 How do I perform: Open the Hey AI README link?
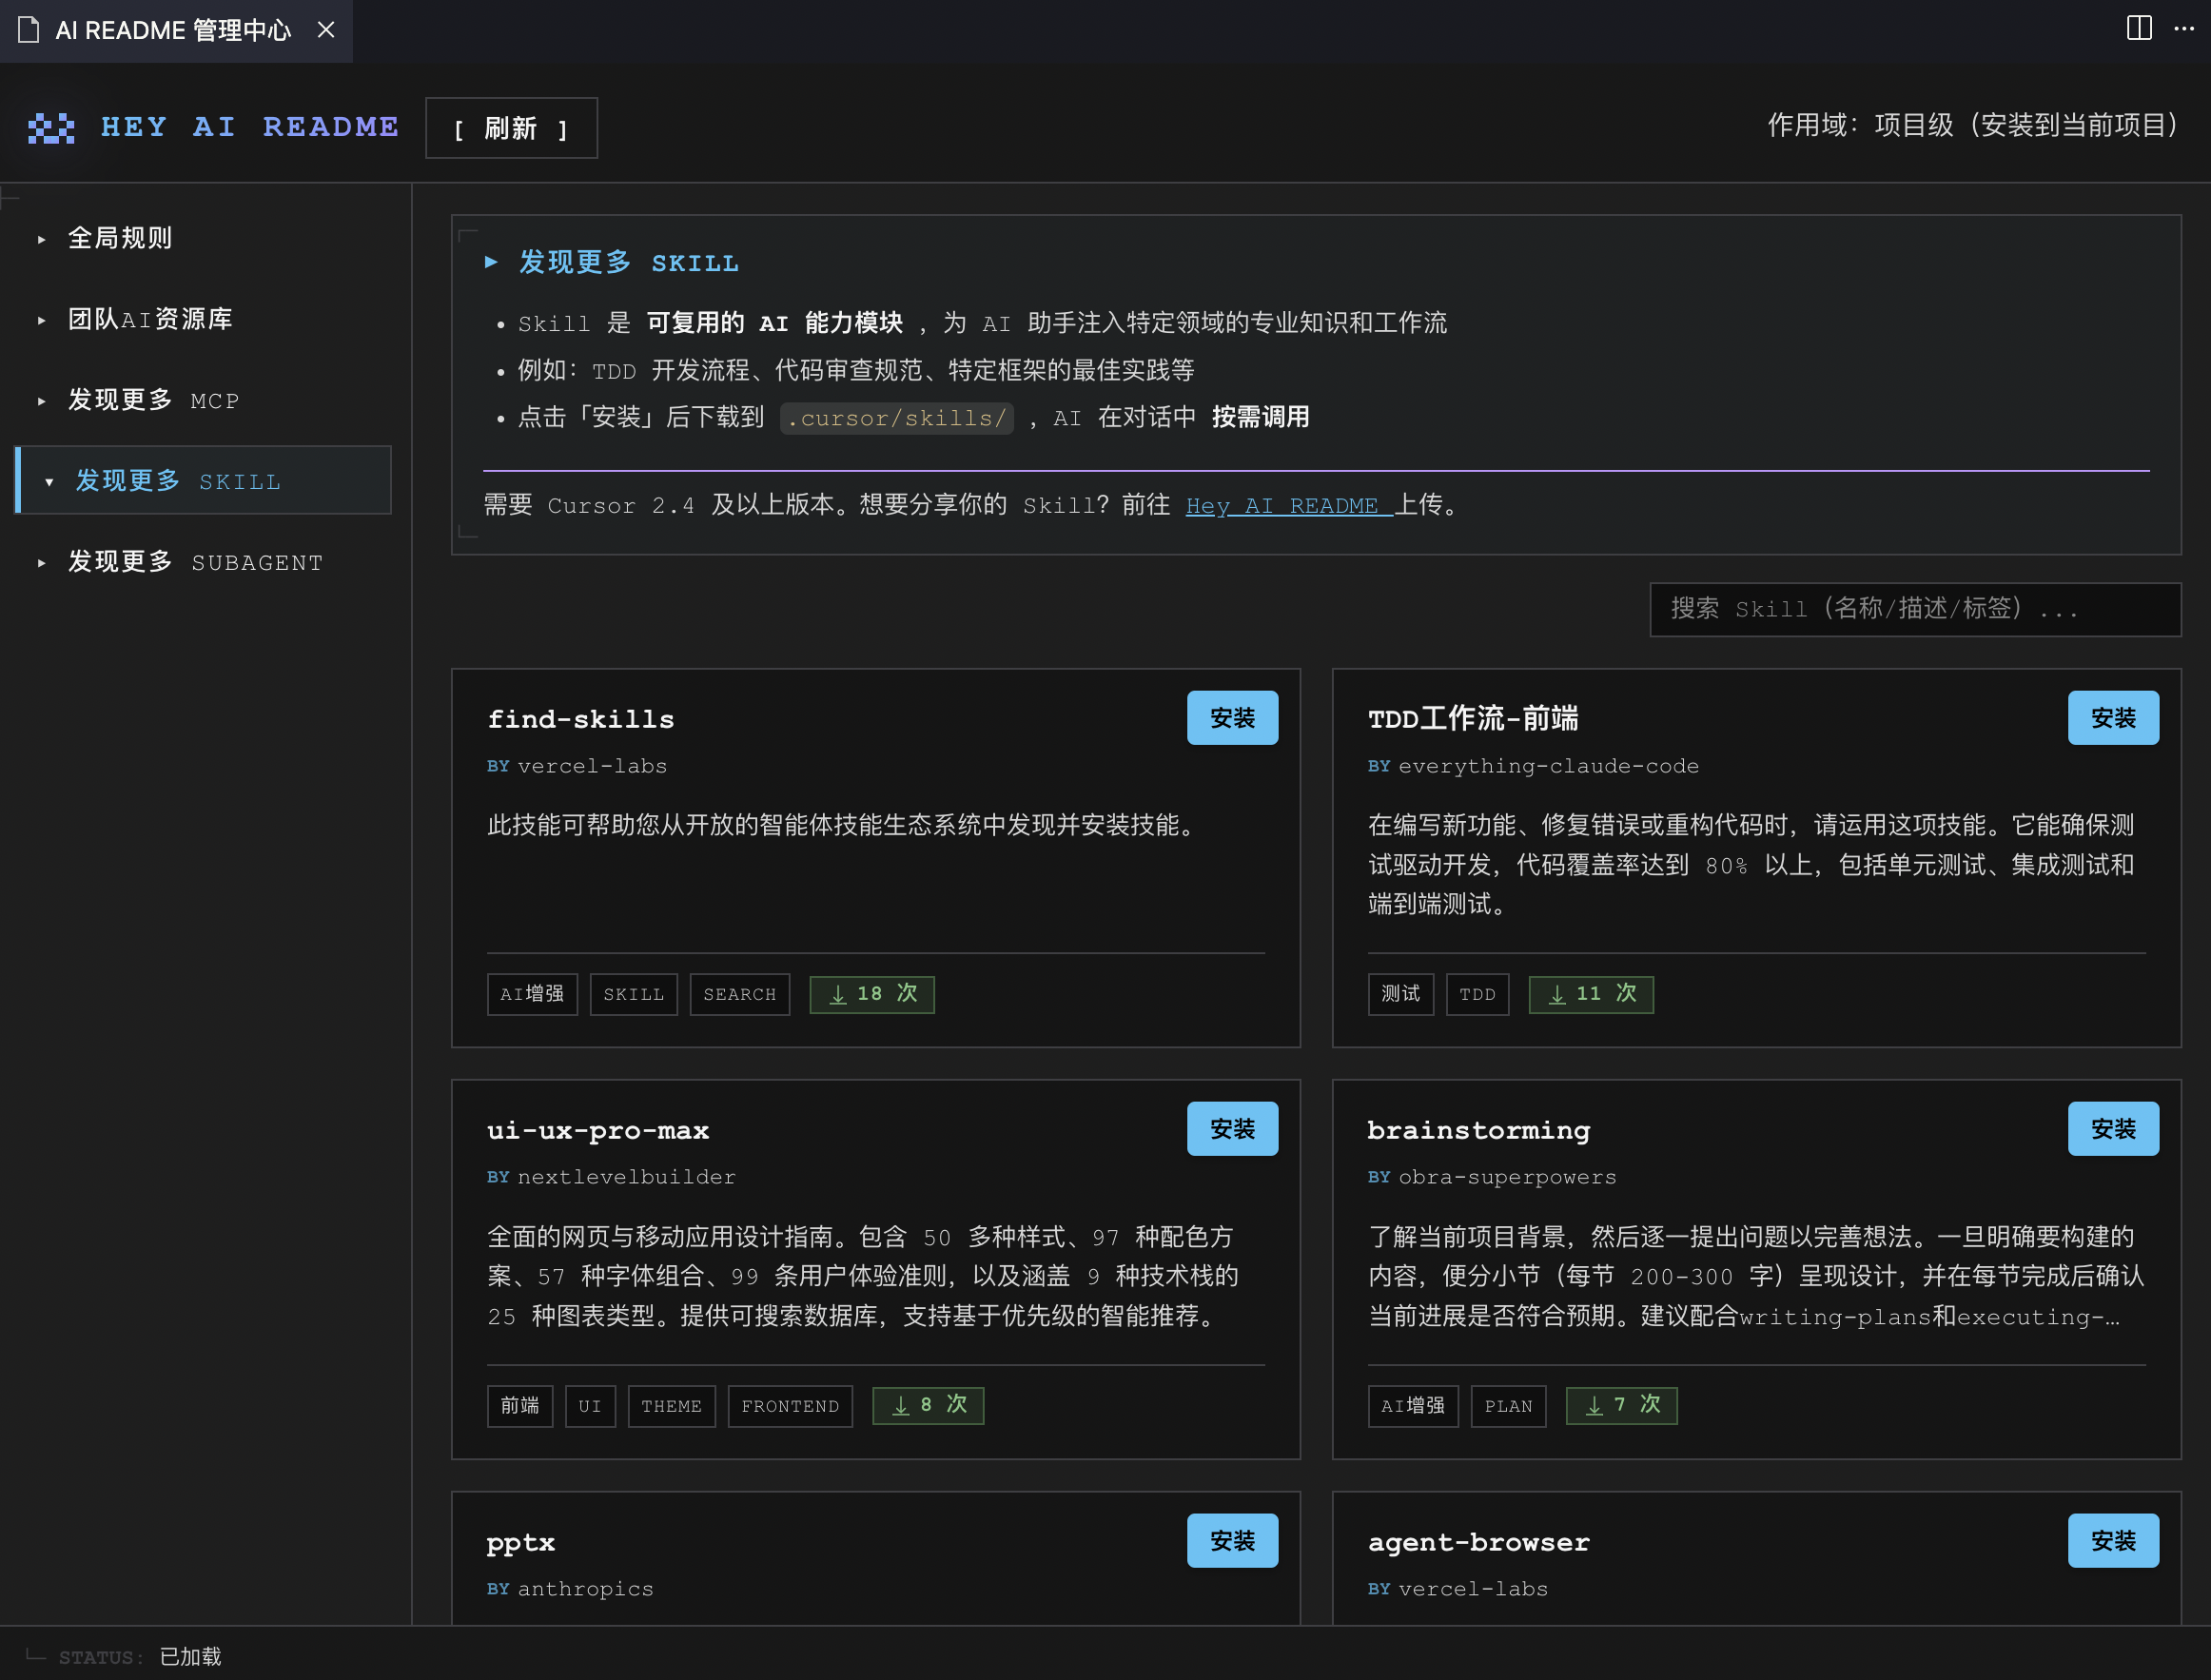pyautogui.click(x=1289, y=506)
